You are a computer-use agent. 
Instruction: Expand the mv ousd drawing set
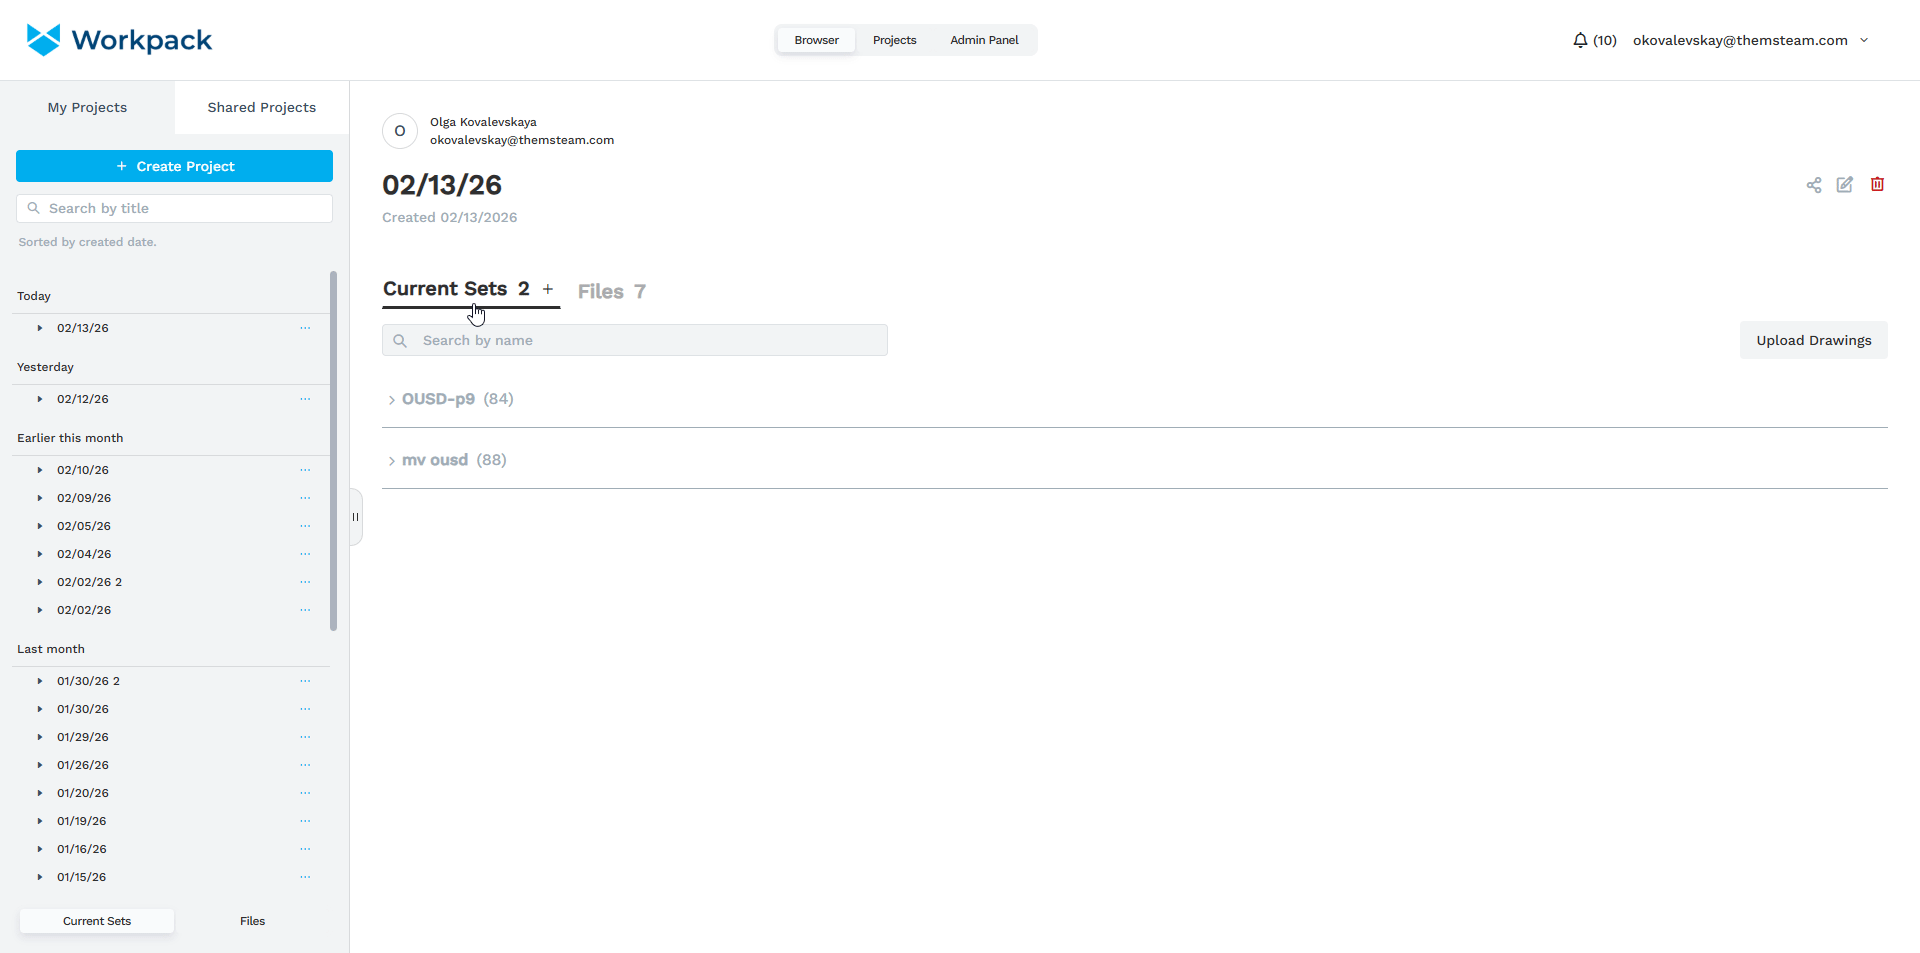pyautogui.click(x=392, y=461)
